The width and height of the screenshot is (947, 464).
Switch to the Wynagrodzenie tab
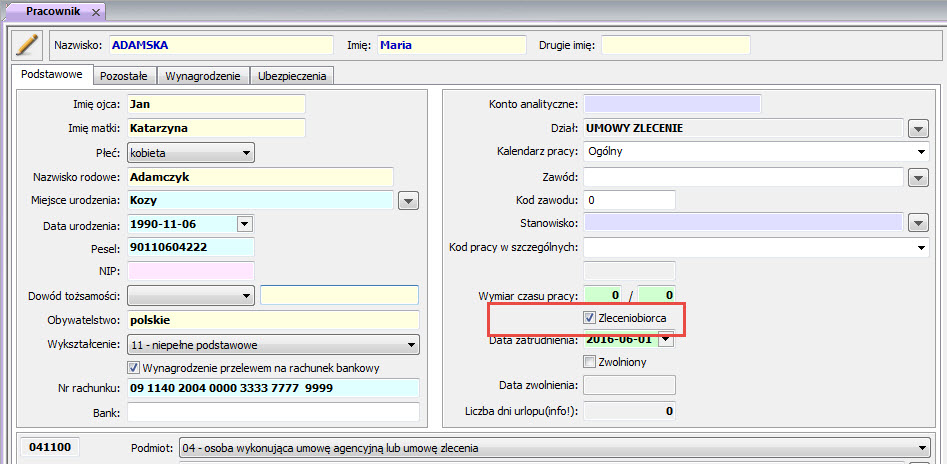pos(203,75)
